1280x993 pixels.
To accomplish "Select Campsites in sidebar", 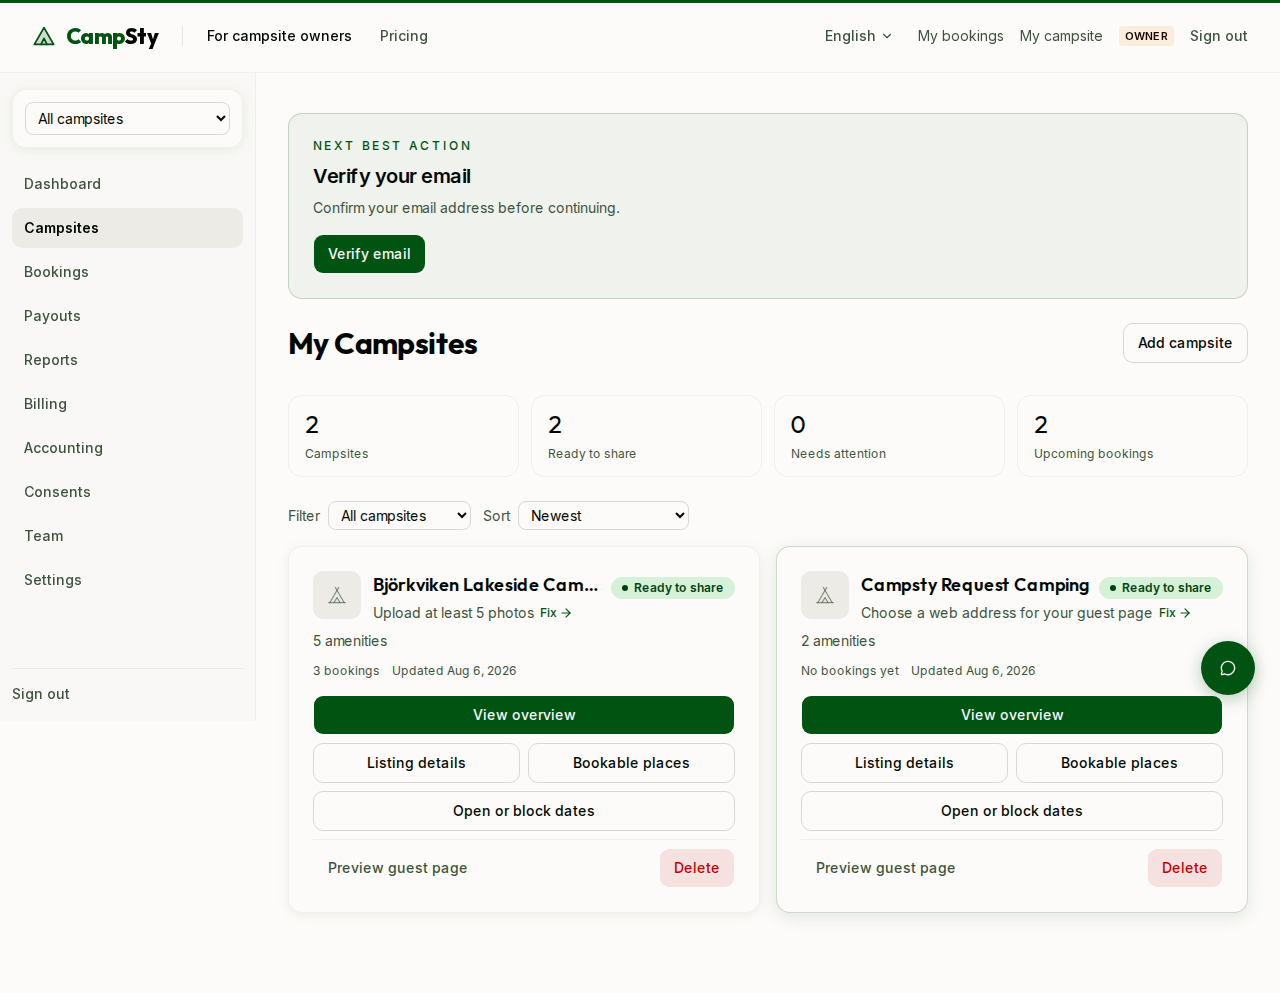I will tap(127, 228).
